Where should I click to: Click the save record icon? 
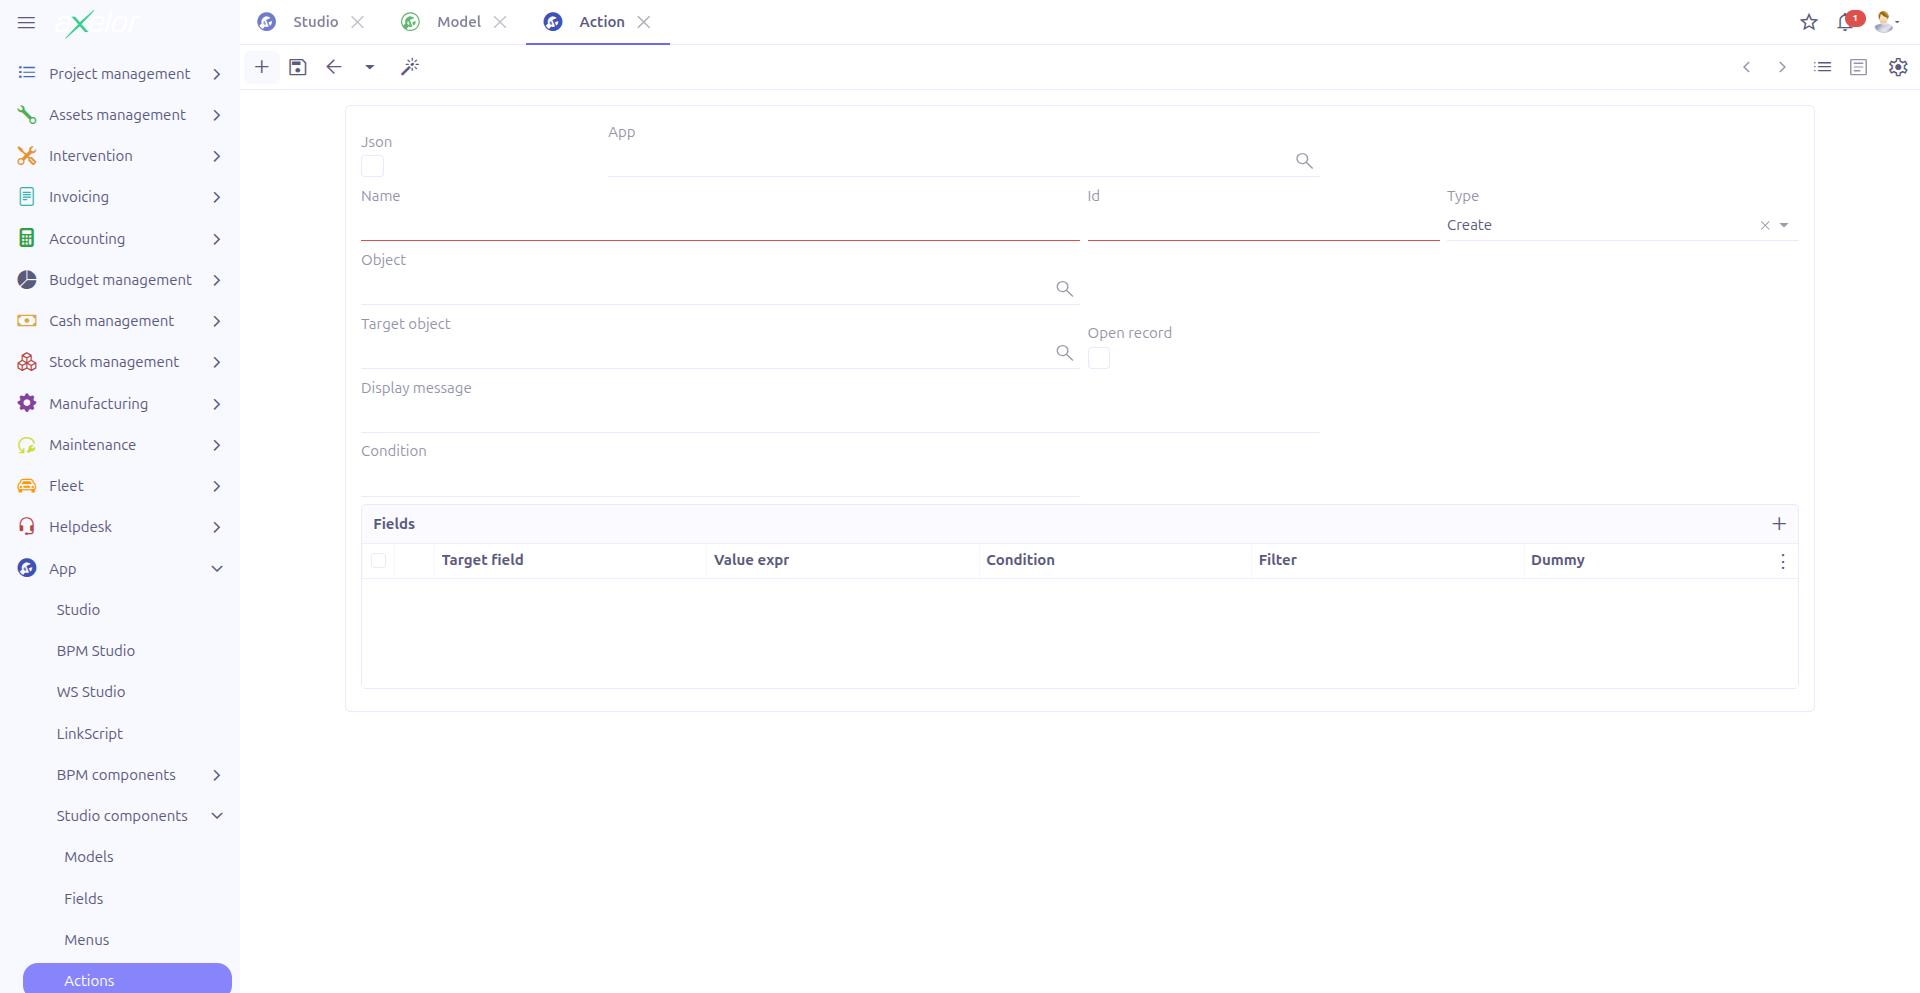297,67
